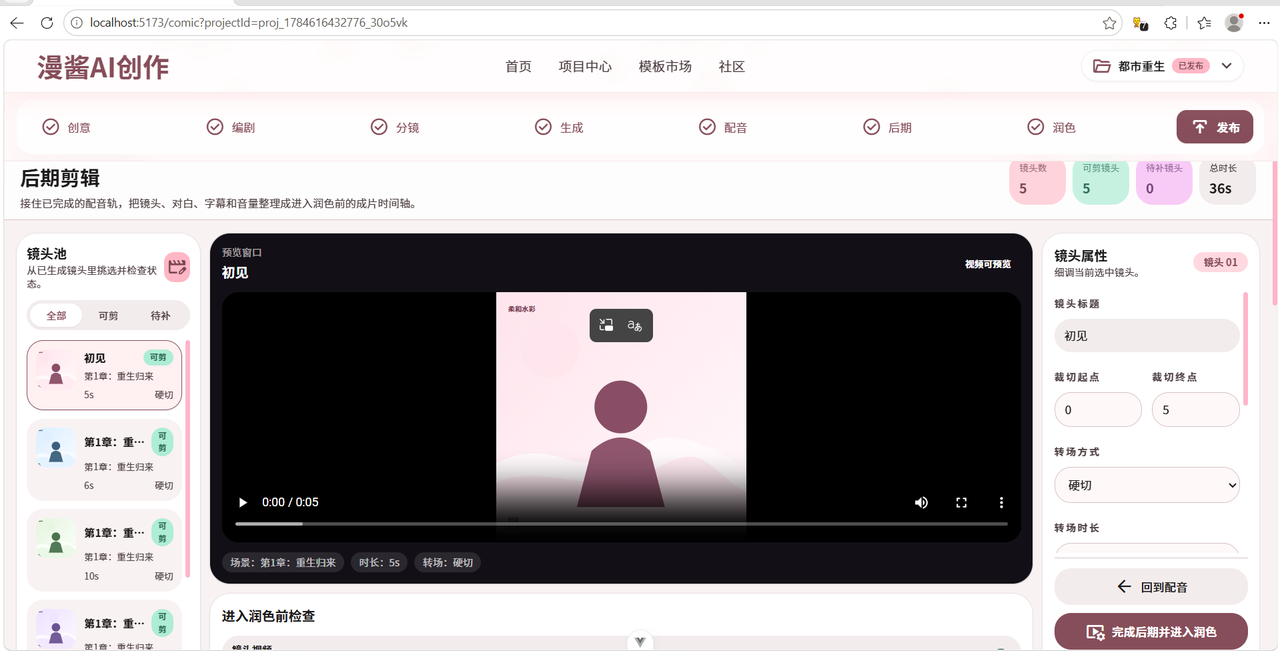Screen dimensions: 1280x651
Task: Click the 镜头标题 input containing 初见
Action: coord(1147,336)
